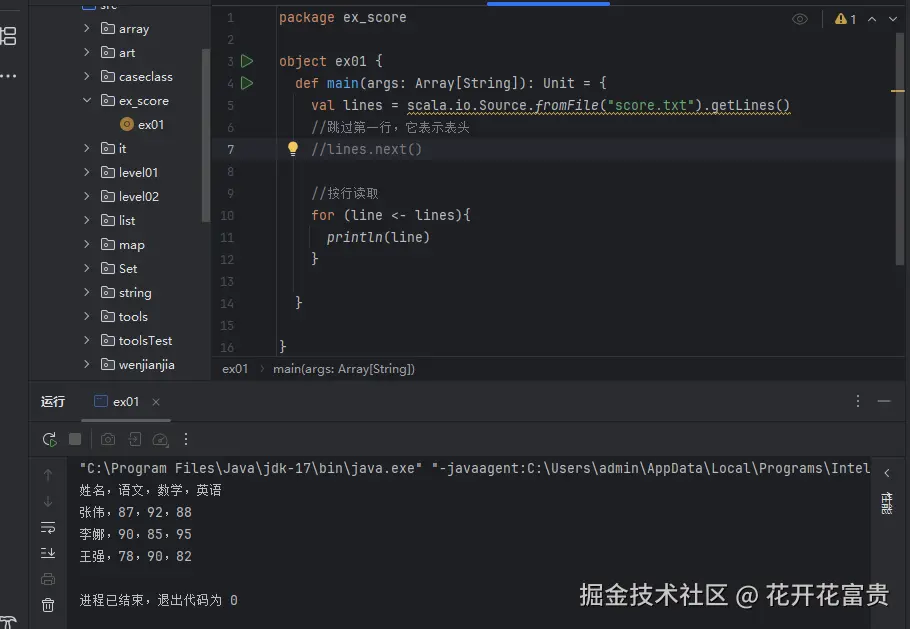This screenshot has height=629, width=910.
Task: Expand the map package folder
Action: 87,244
